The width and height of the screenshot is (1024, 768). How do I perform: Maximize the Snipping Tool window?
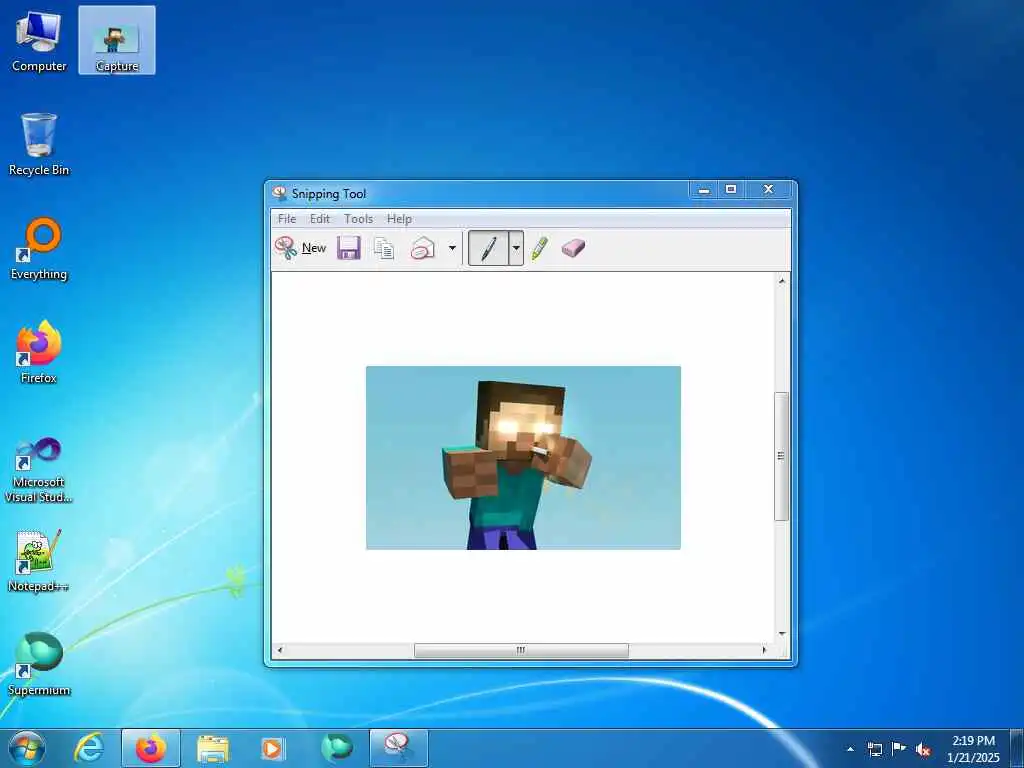coord(731,190)
